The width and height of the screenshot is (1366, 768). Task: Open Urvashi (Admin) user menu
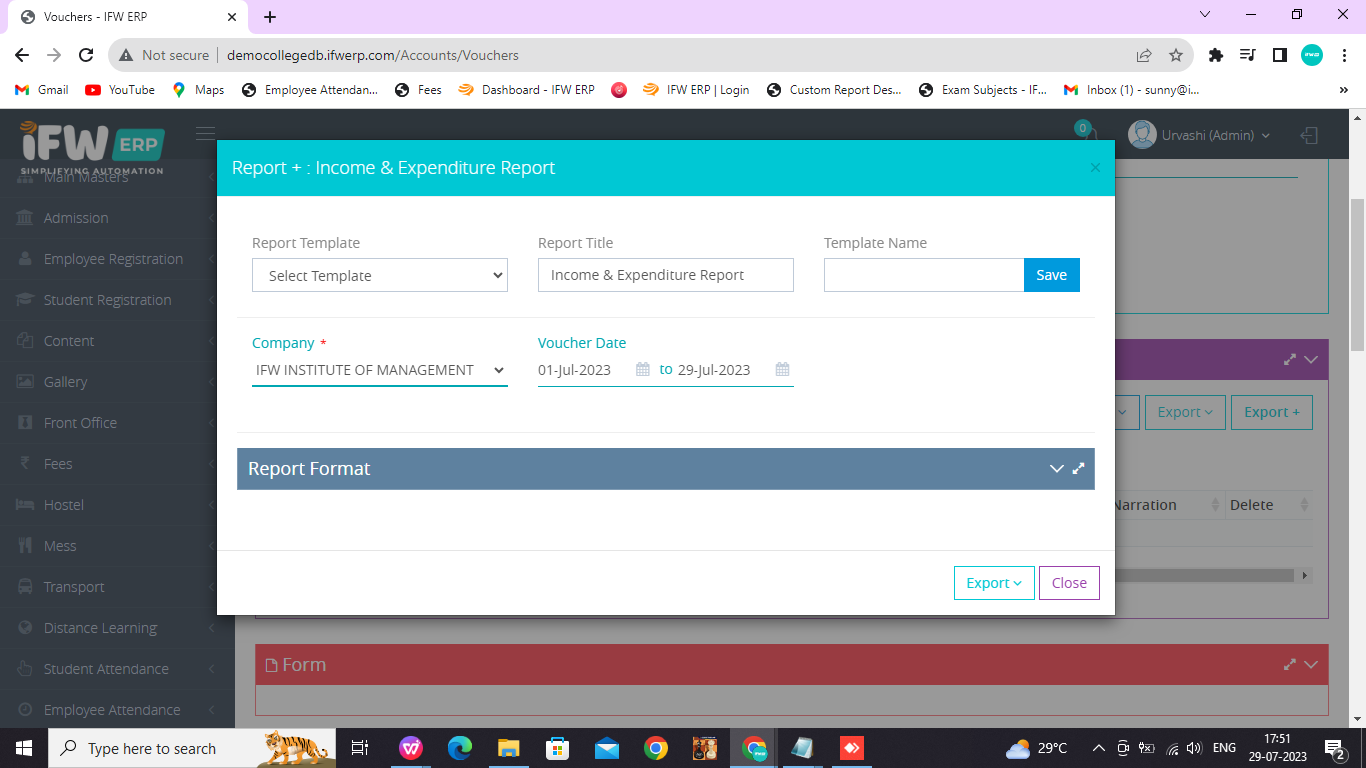pyautogui.click(x=1199, y=135)
